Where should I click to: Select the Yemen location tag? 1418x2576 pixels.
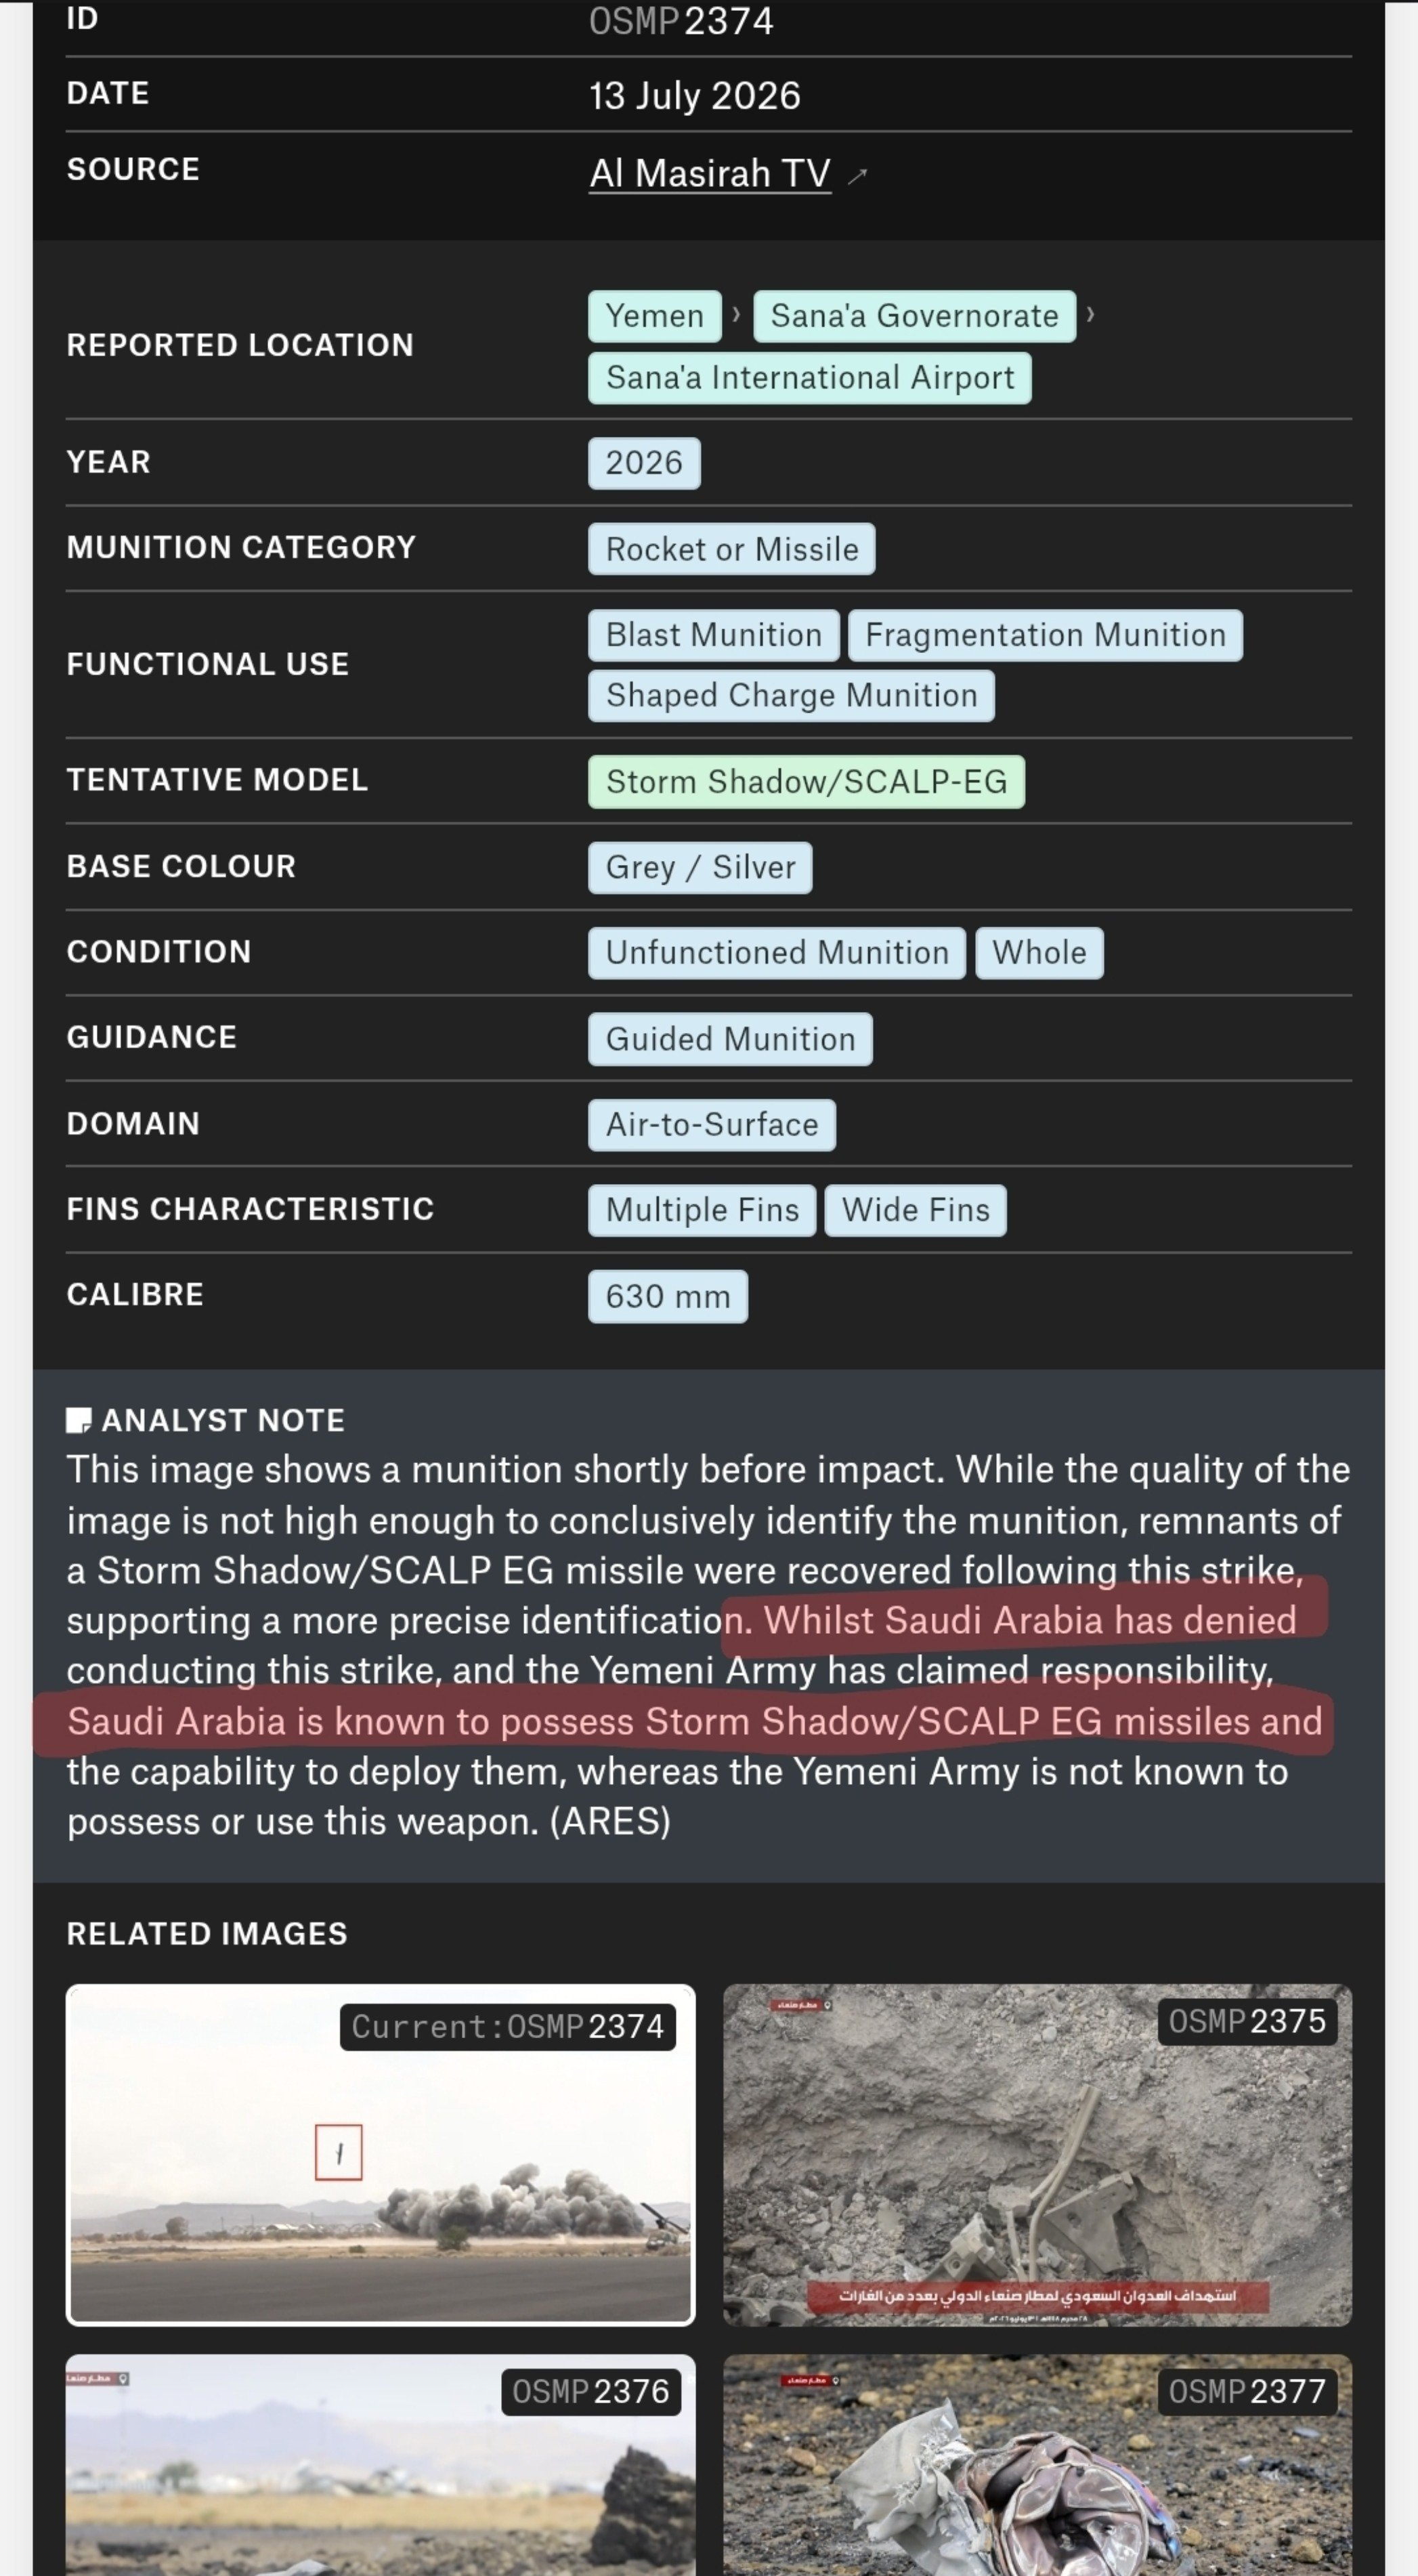coord(655,316)
